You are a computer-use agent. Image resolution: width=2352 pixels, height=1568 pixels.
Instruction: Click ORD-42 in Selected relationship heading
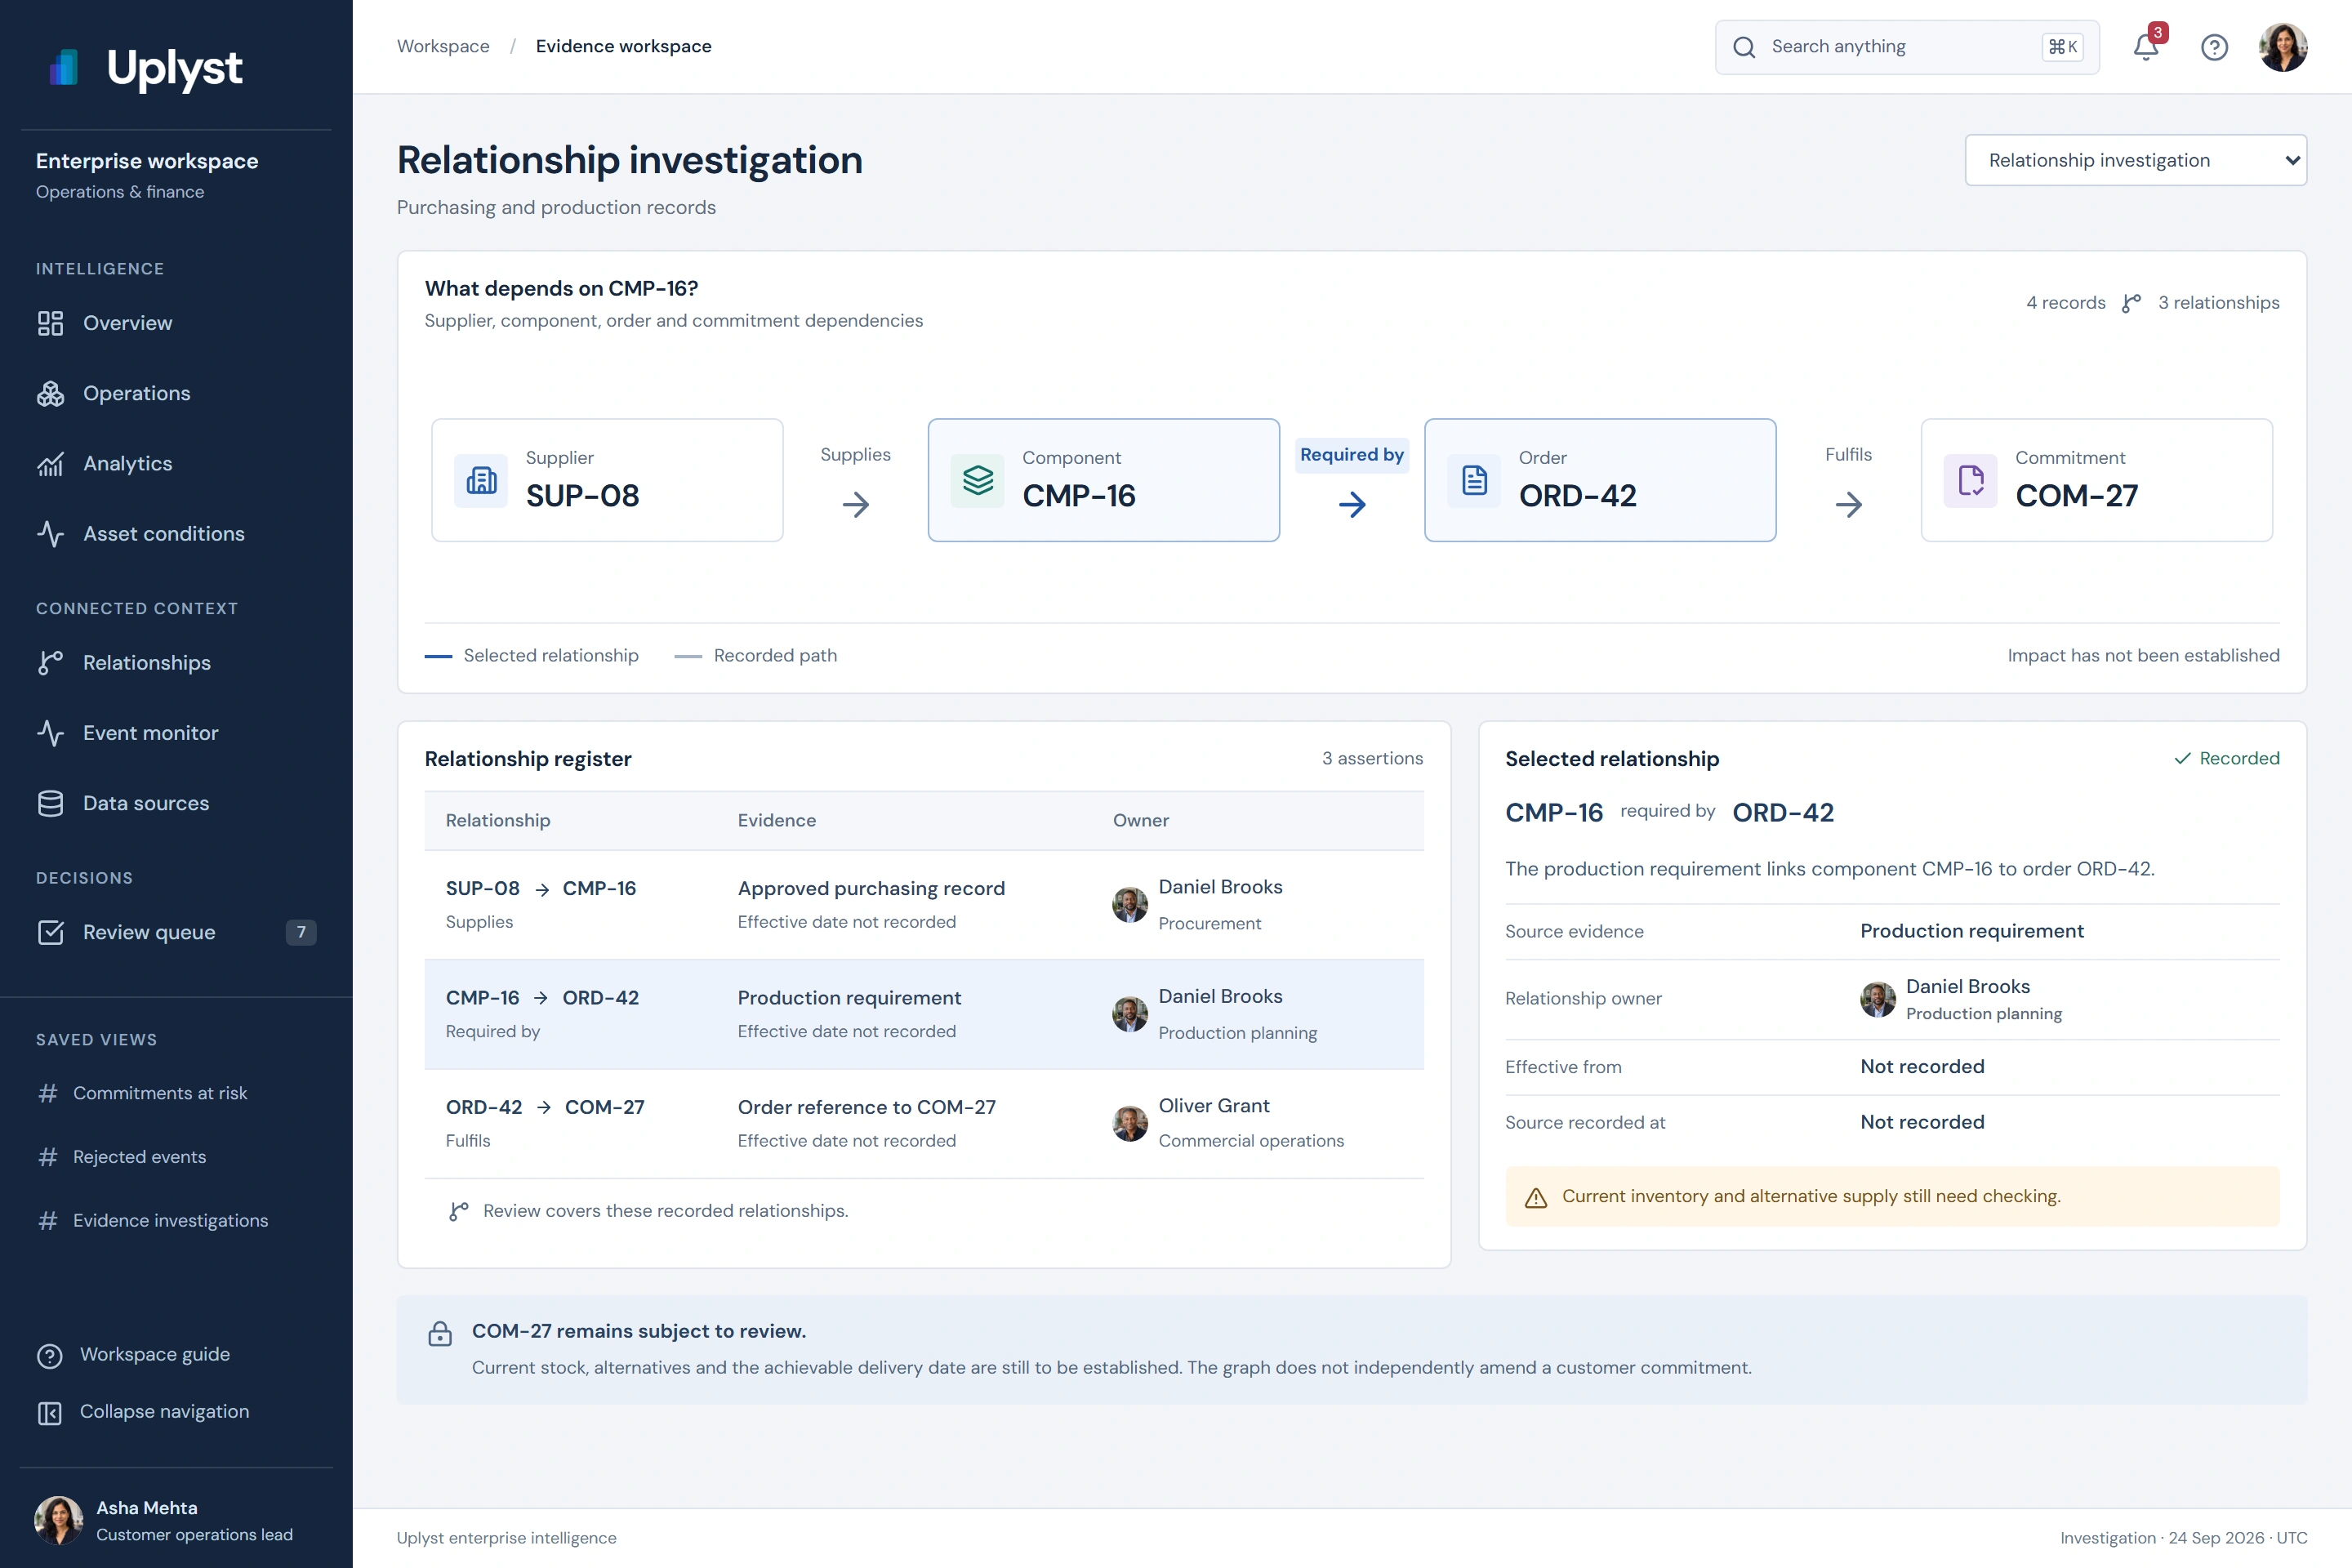tap(1783, 813)
